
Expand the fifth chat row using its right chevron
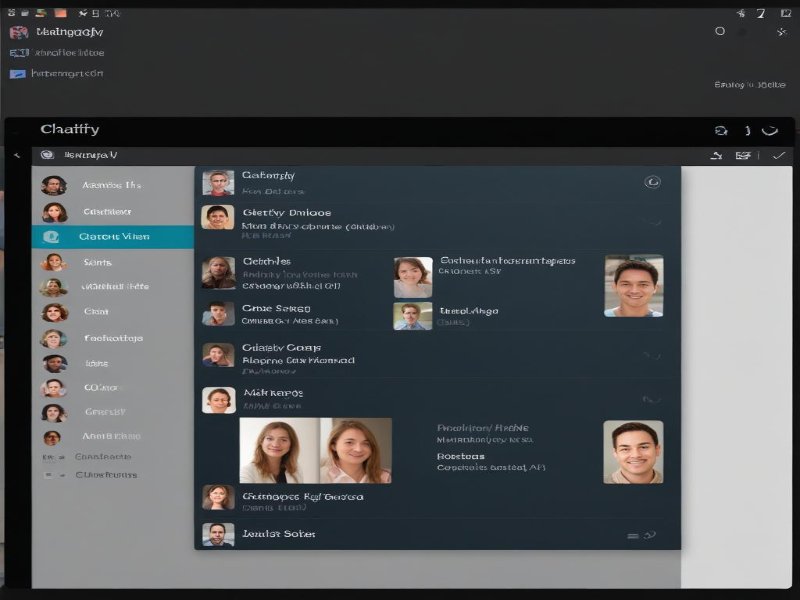point(652,354)
